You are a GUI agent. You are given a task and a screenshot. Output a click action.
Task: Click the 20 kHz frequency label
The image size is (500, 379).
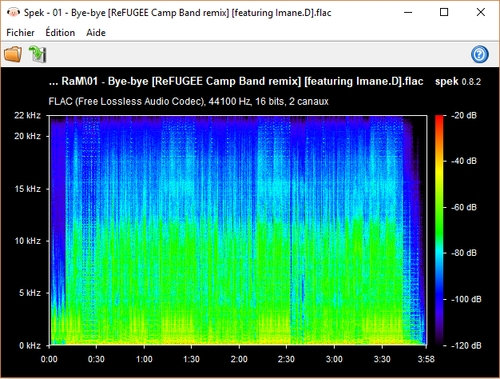coord(27,136)
